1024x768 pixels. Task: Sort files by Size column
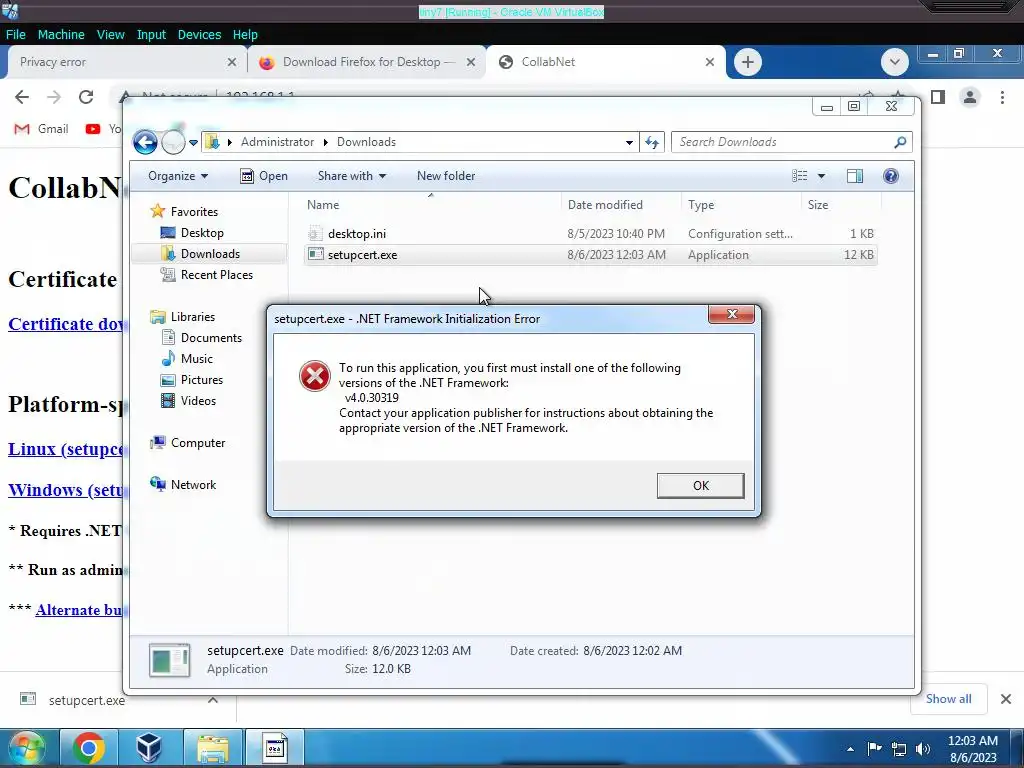(841, 204)
